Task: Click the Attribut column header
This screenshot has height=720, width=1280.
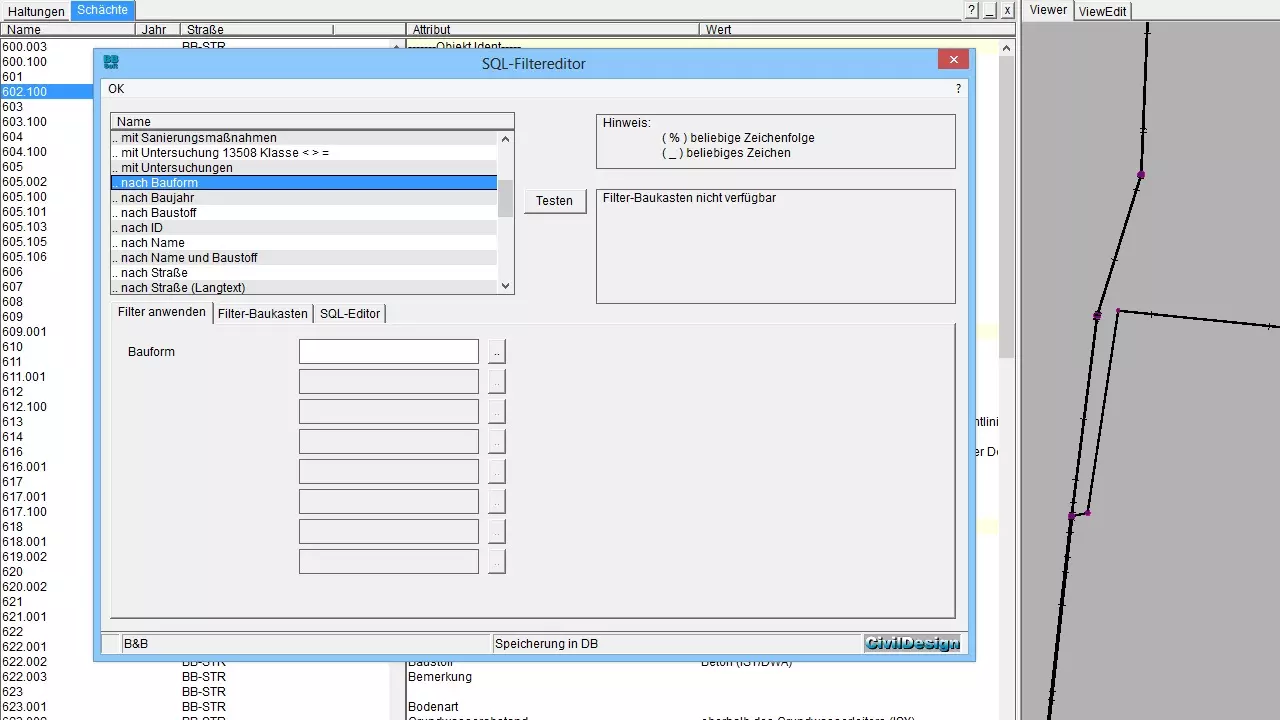Action: point(554,30)
